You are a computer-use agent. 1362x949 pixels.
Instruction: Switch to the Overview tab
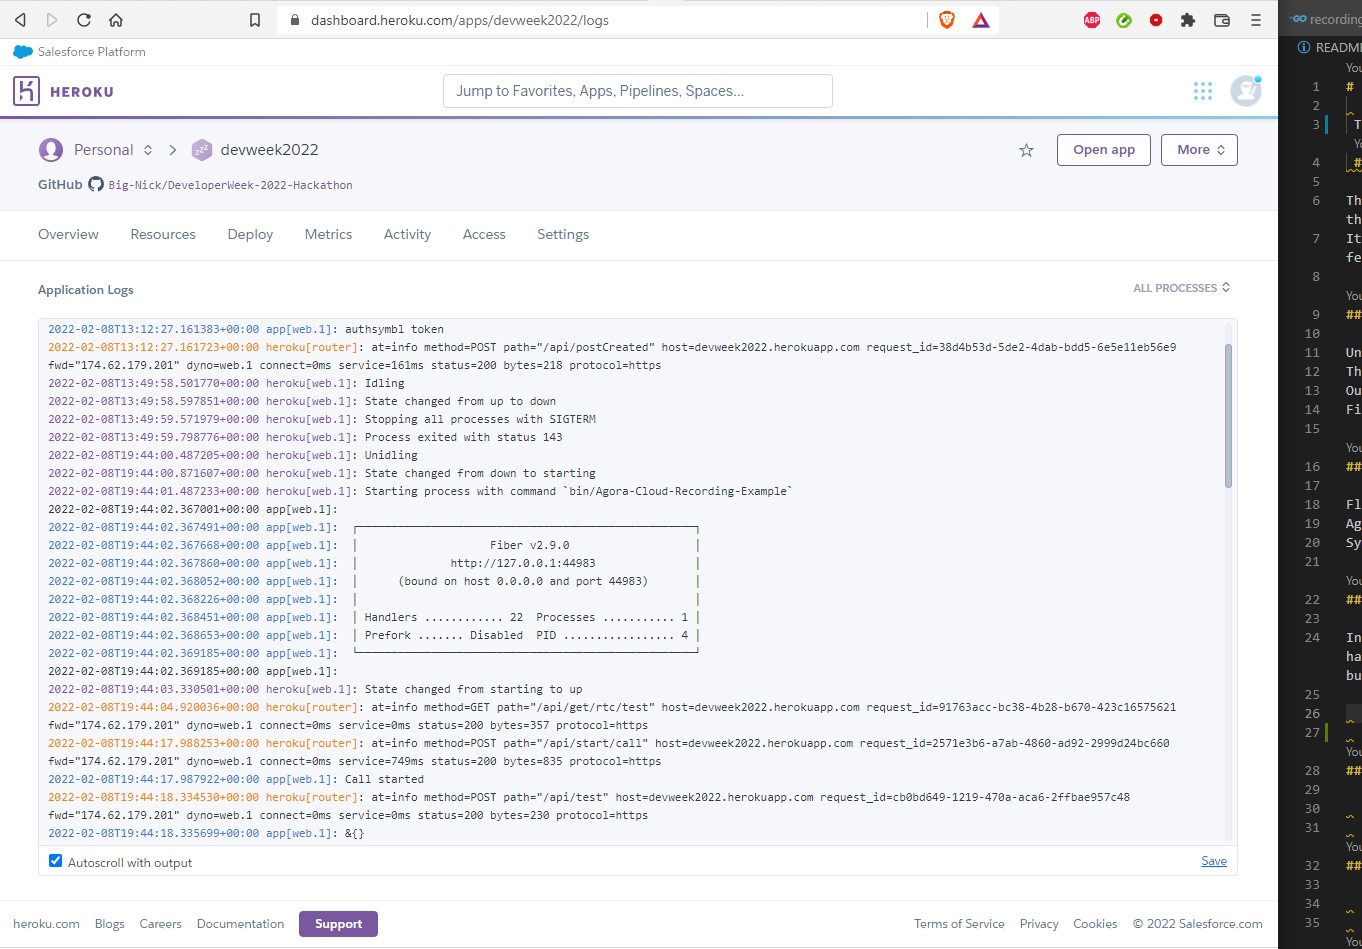pos(68,234)
